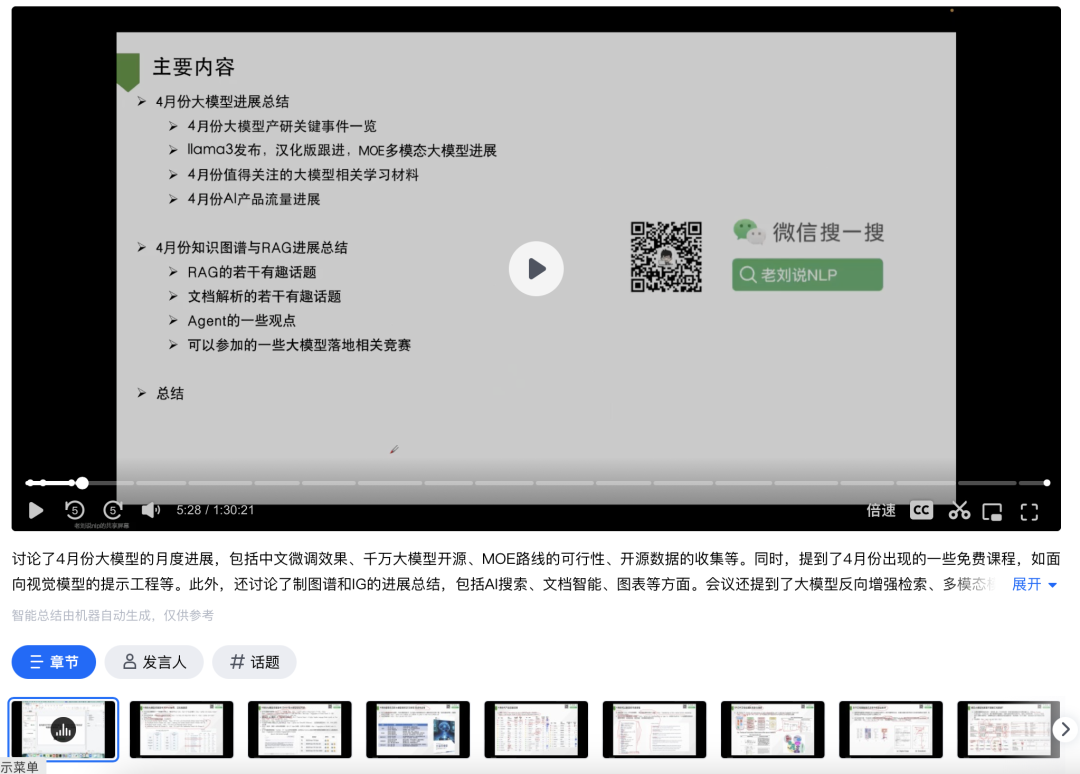Enable picture-in-picture mode

992,511
